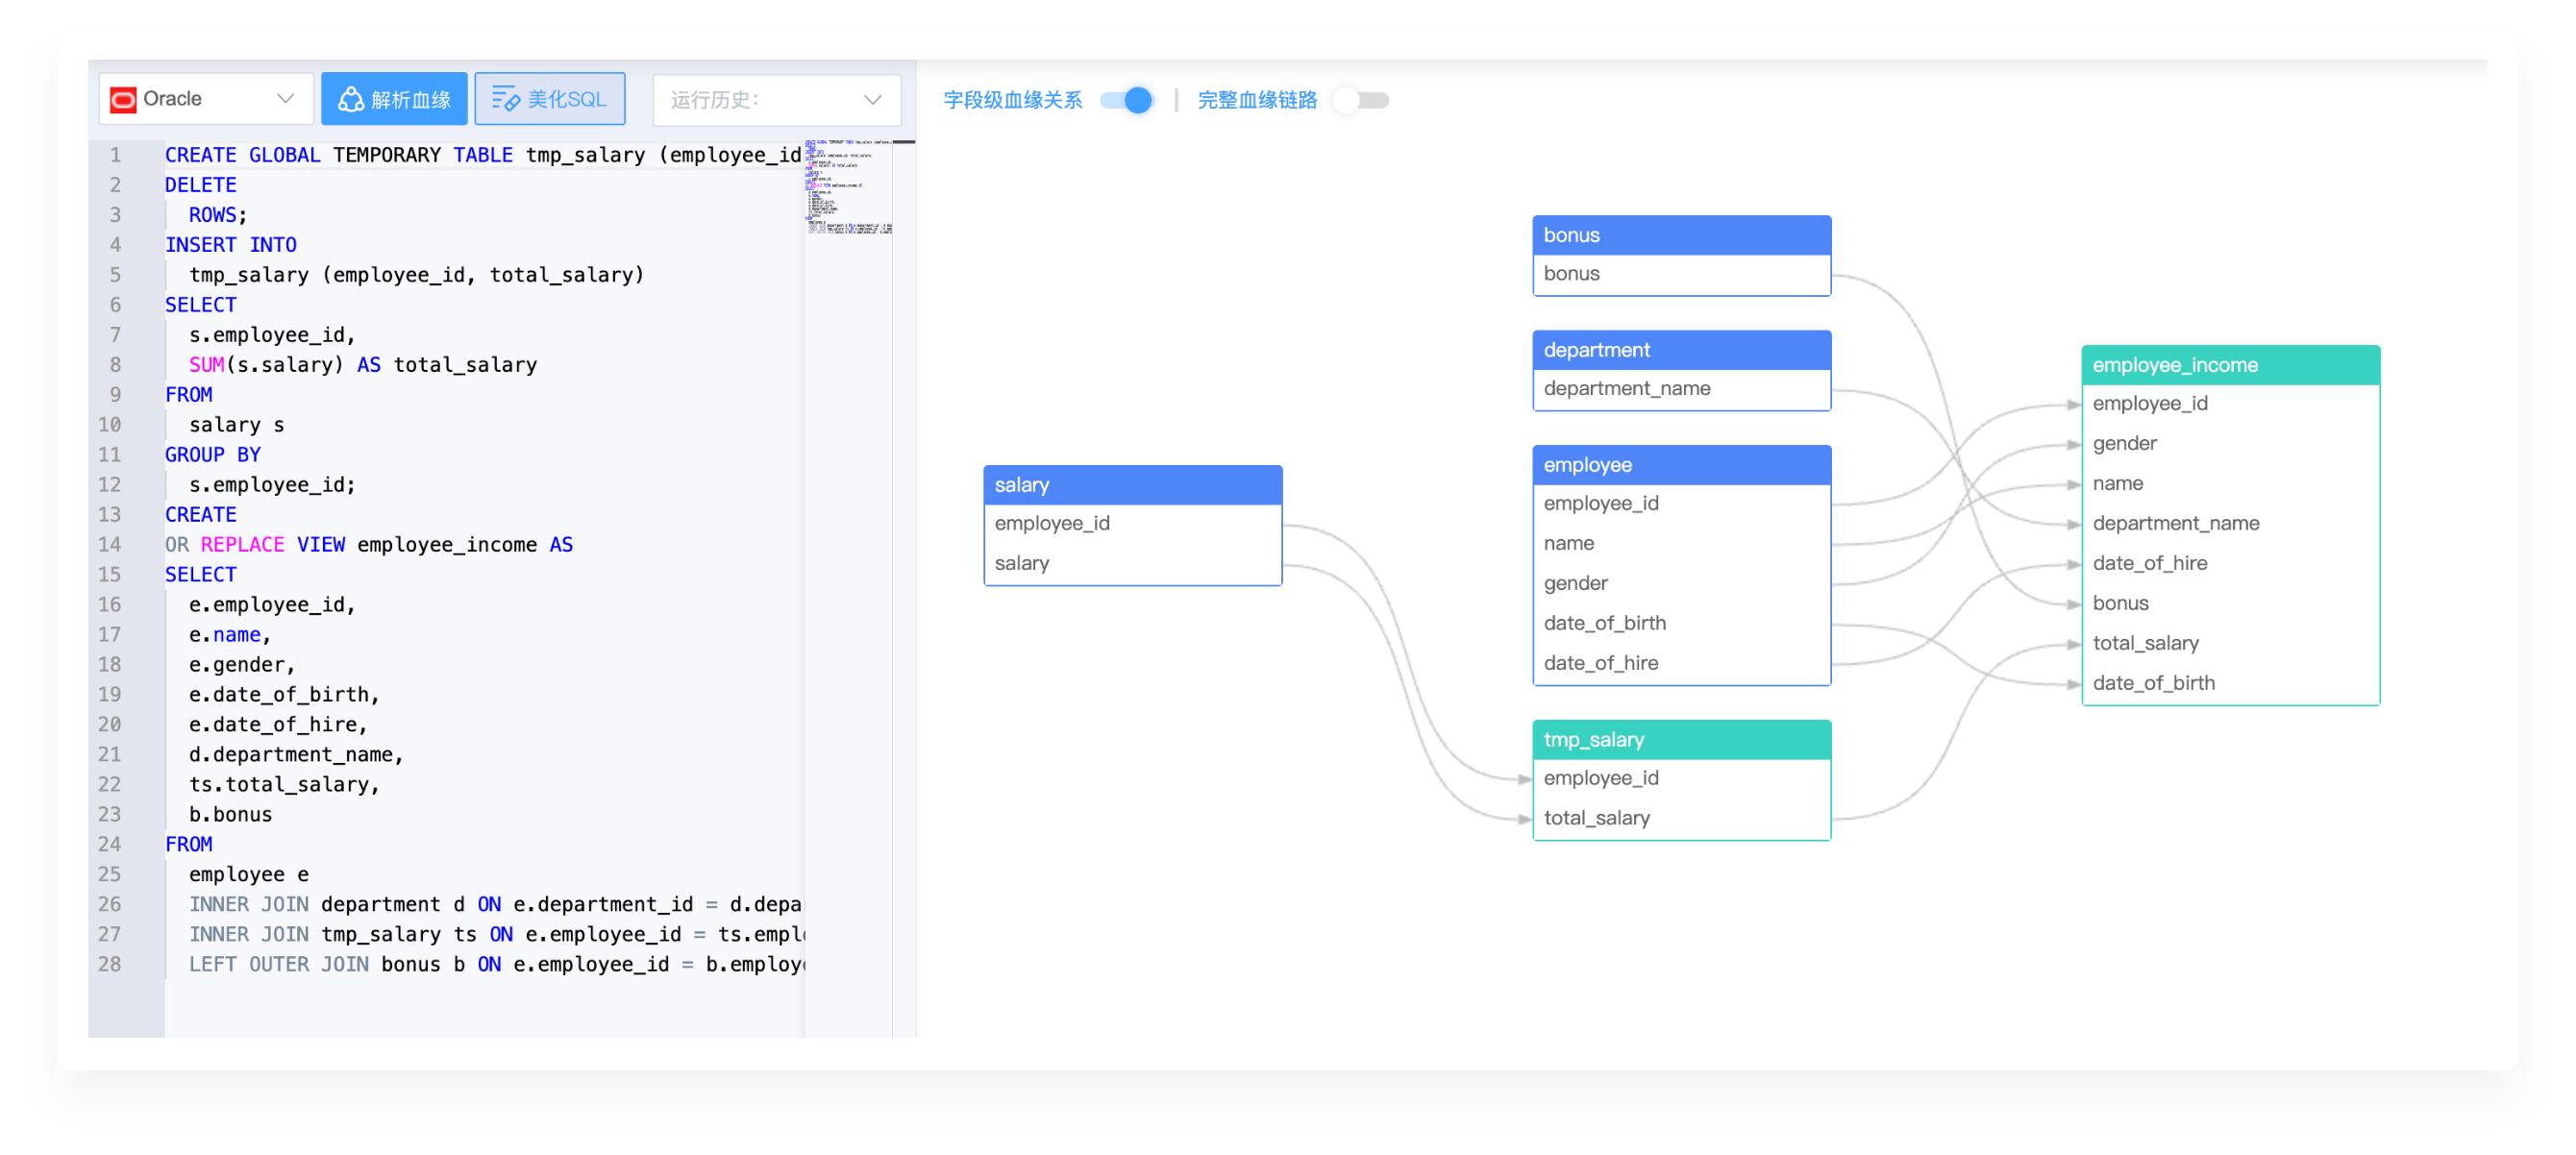Click the chevron arrow of Oracle selector
This screenshot has height=1155, width=2576.
(285, 99)
